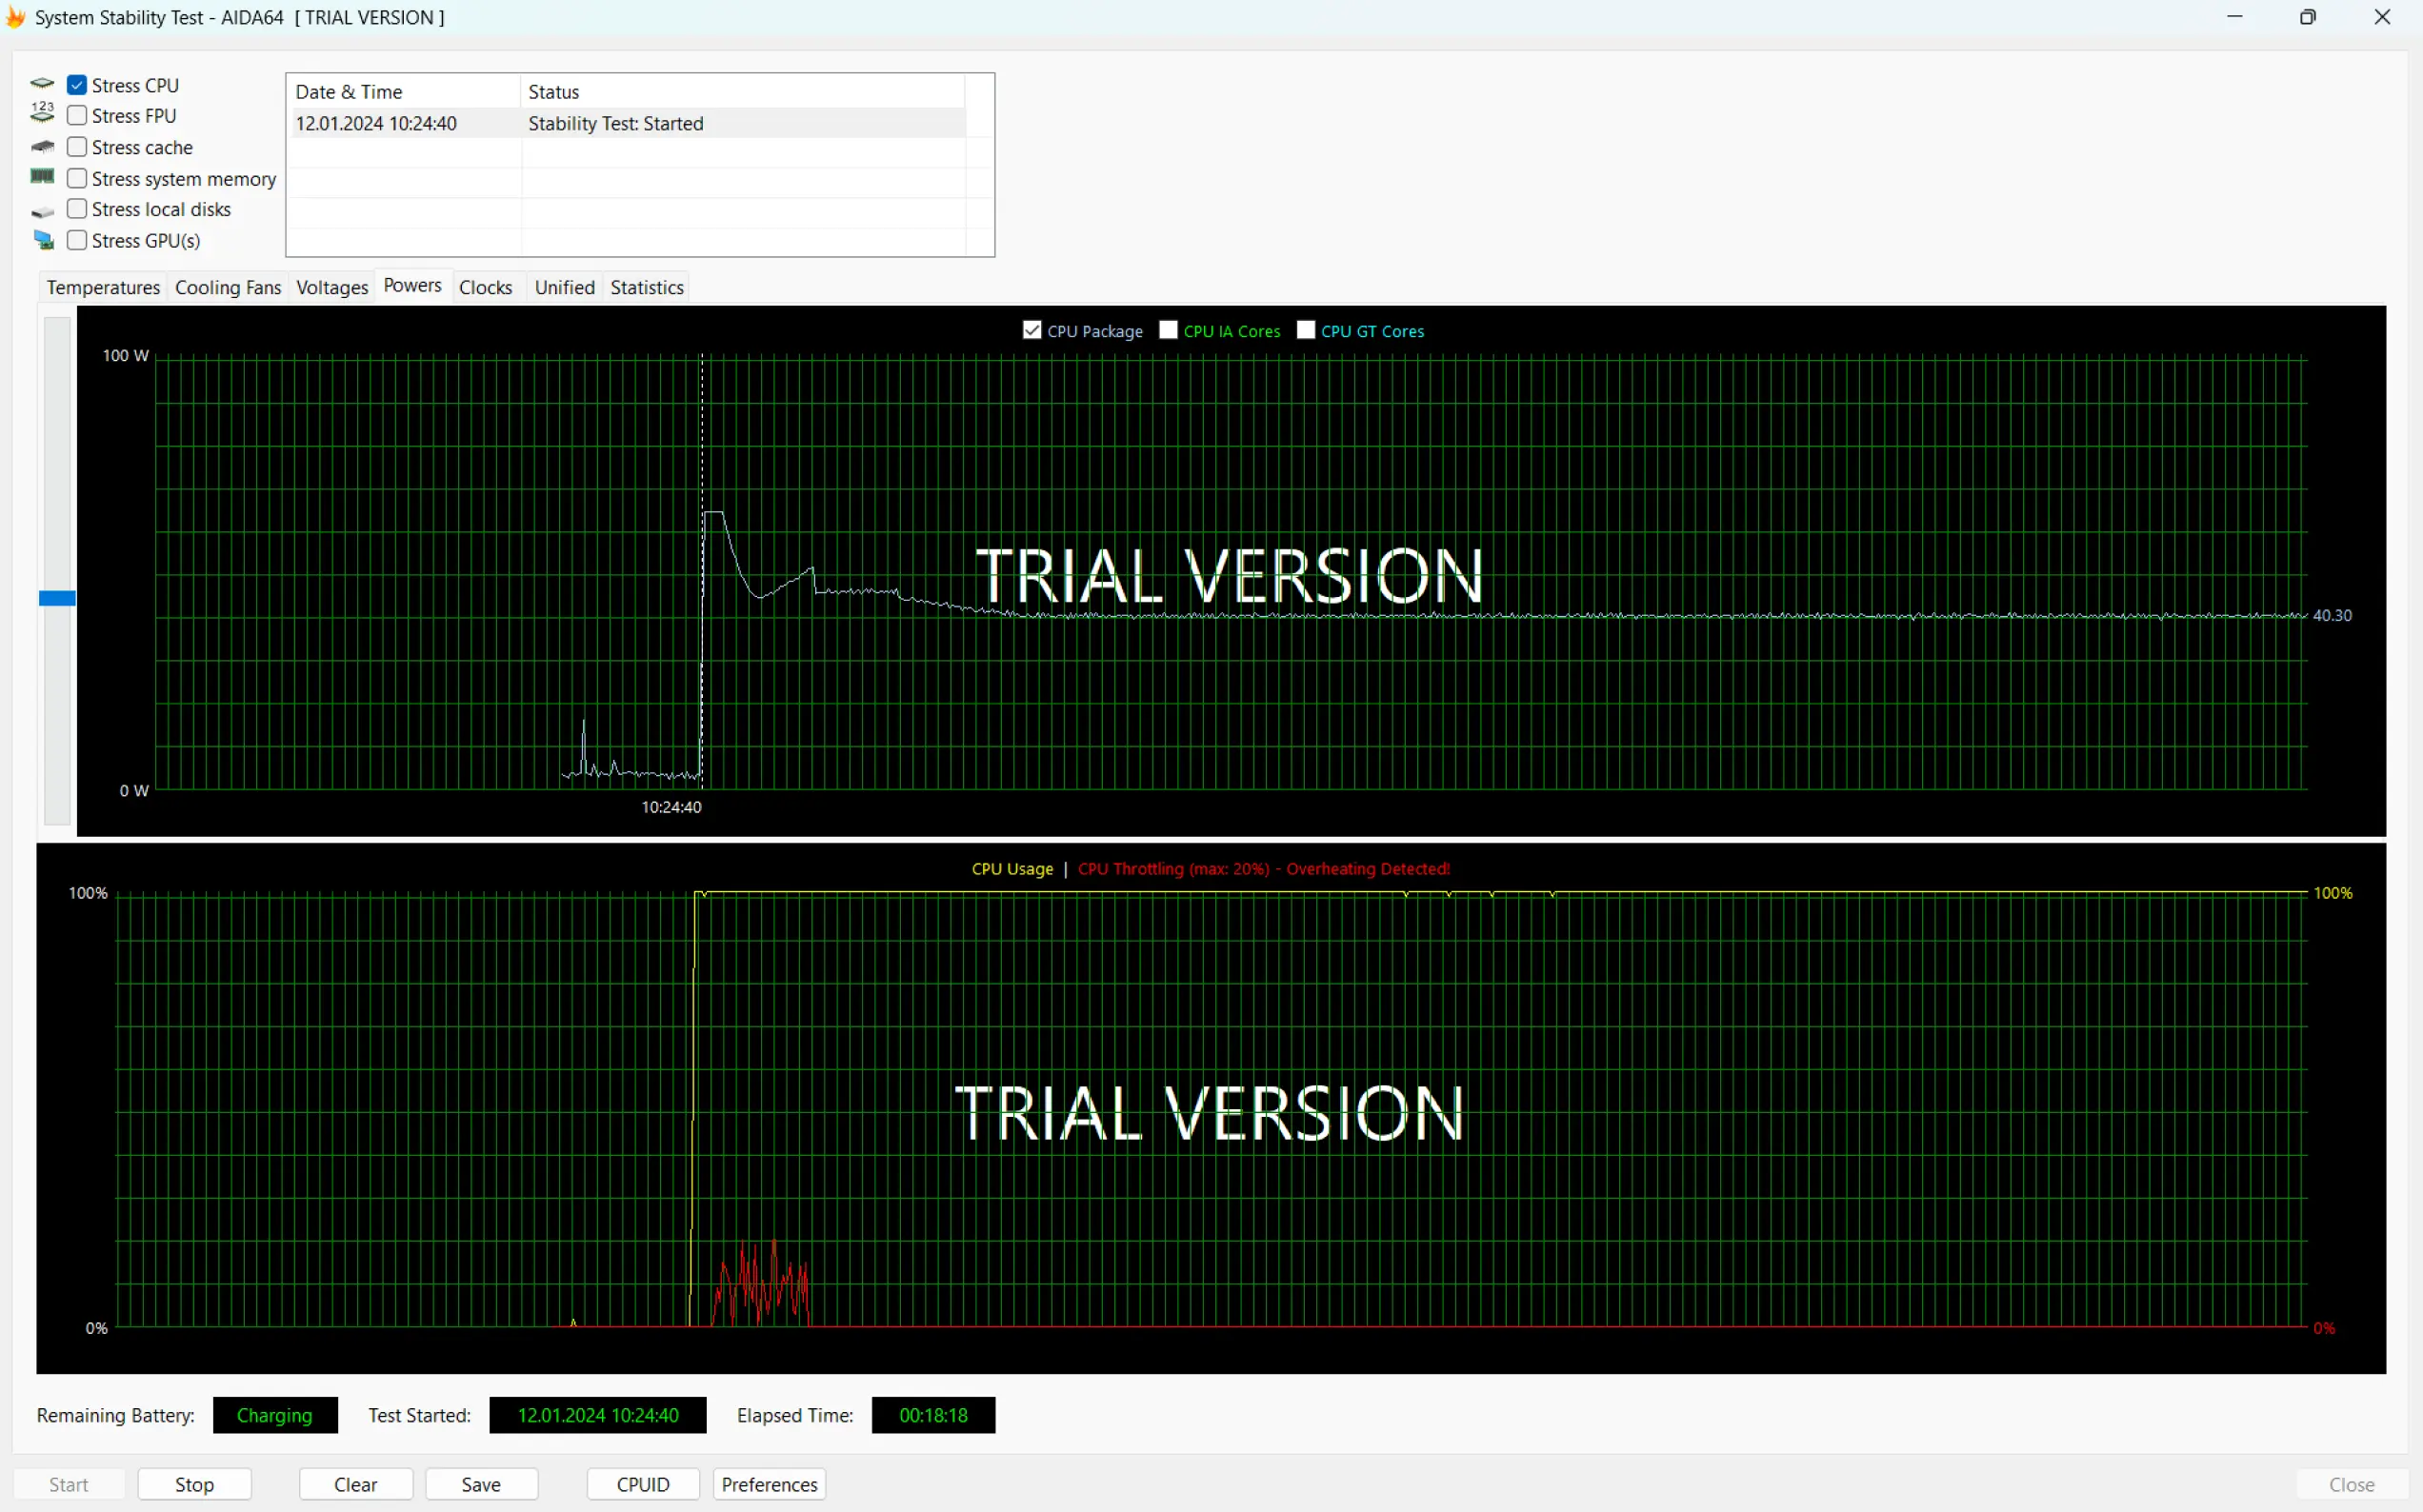Select the Stability Test: Started log row
Image resolution: width=2423 pixels, height=1512 pixels.
pyautogui.click(x=614, y=123)
